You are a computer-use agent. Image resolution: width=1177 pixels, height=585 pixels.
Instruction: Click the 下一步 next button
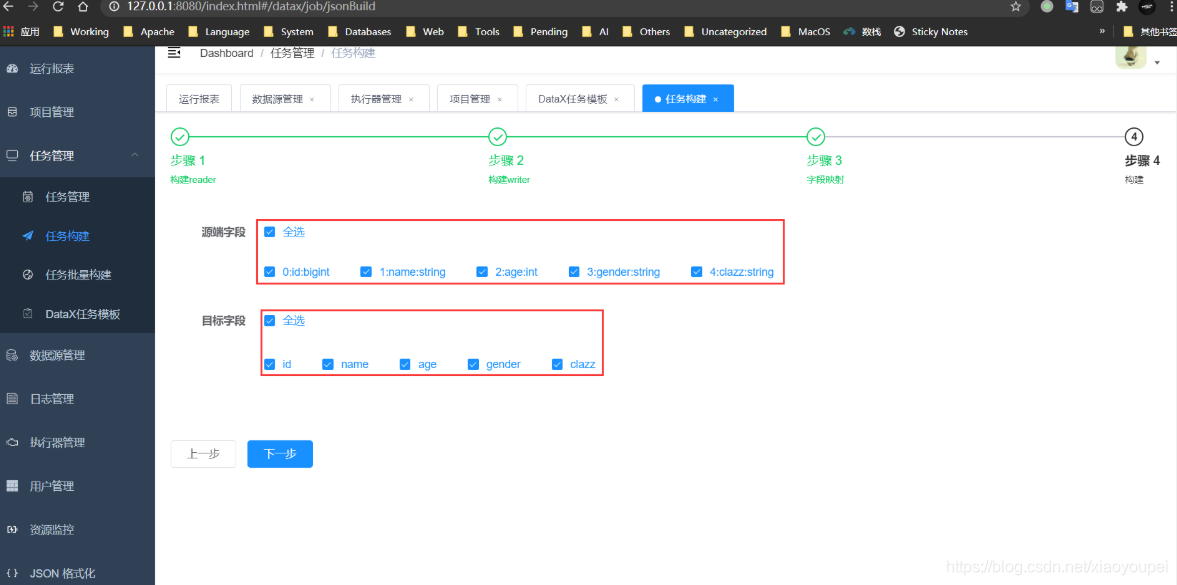[280, 454]
